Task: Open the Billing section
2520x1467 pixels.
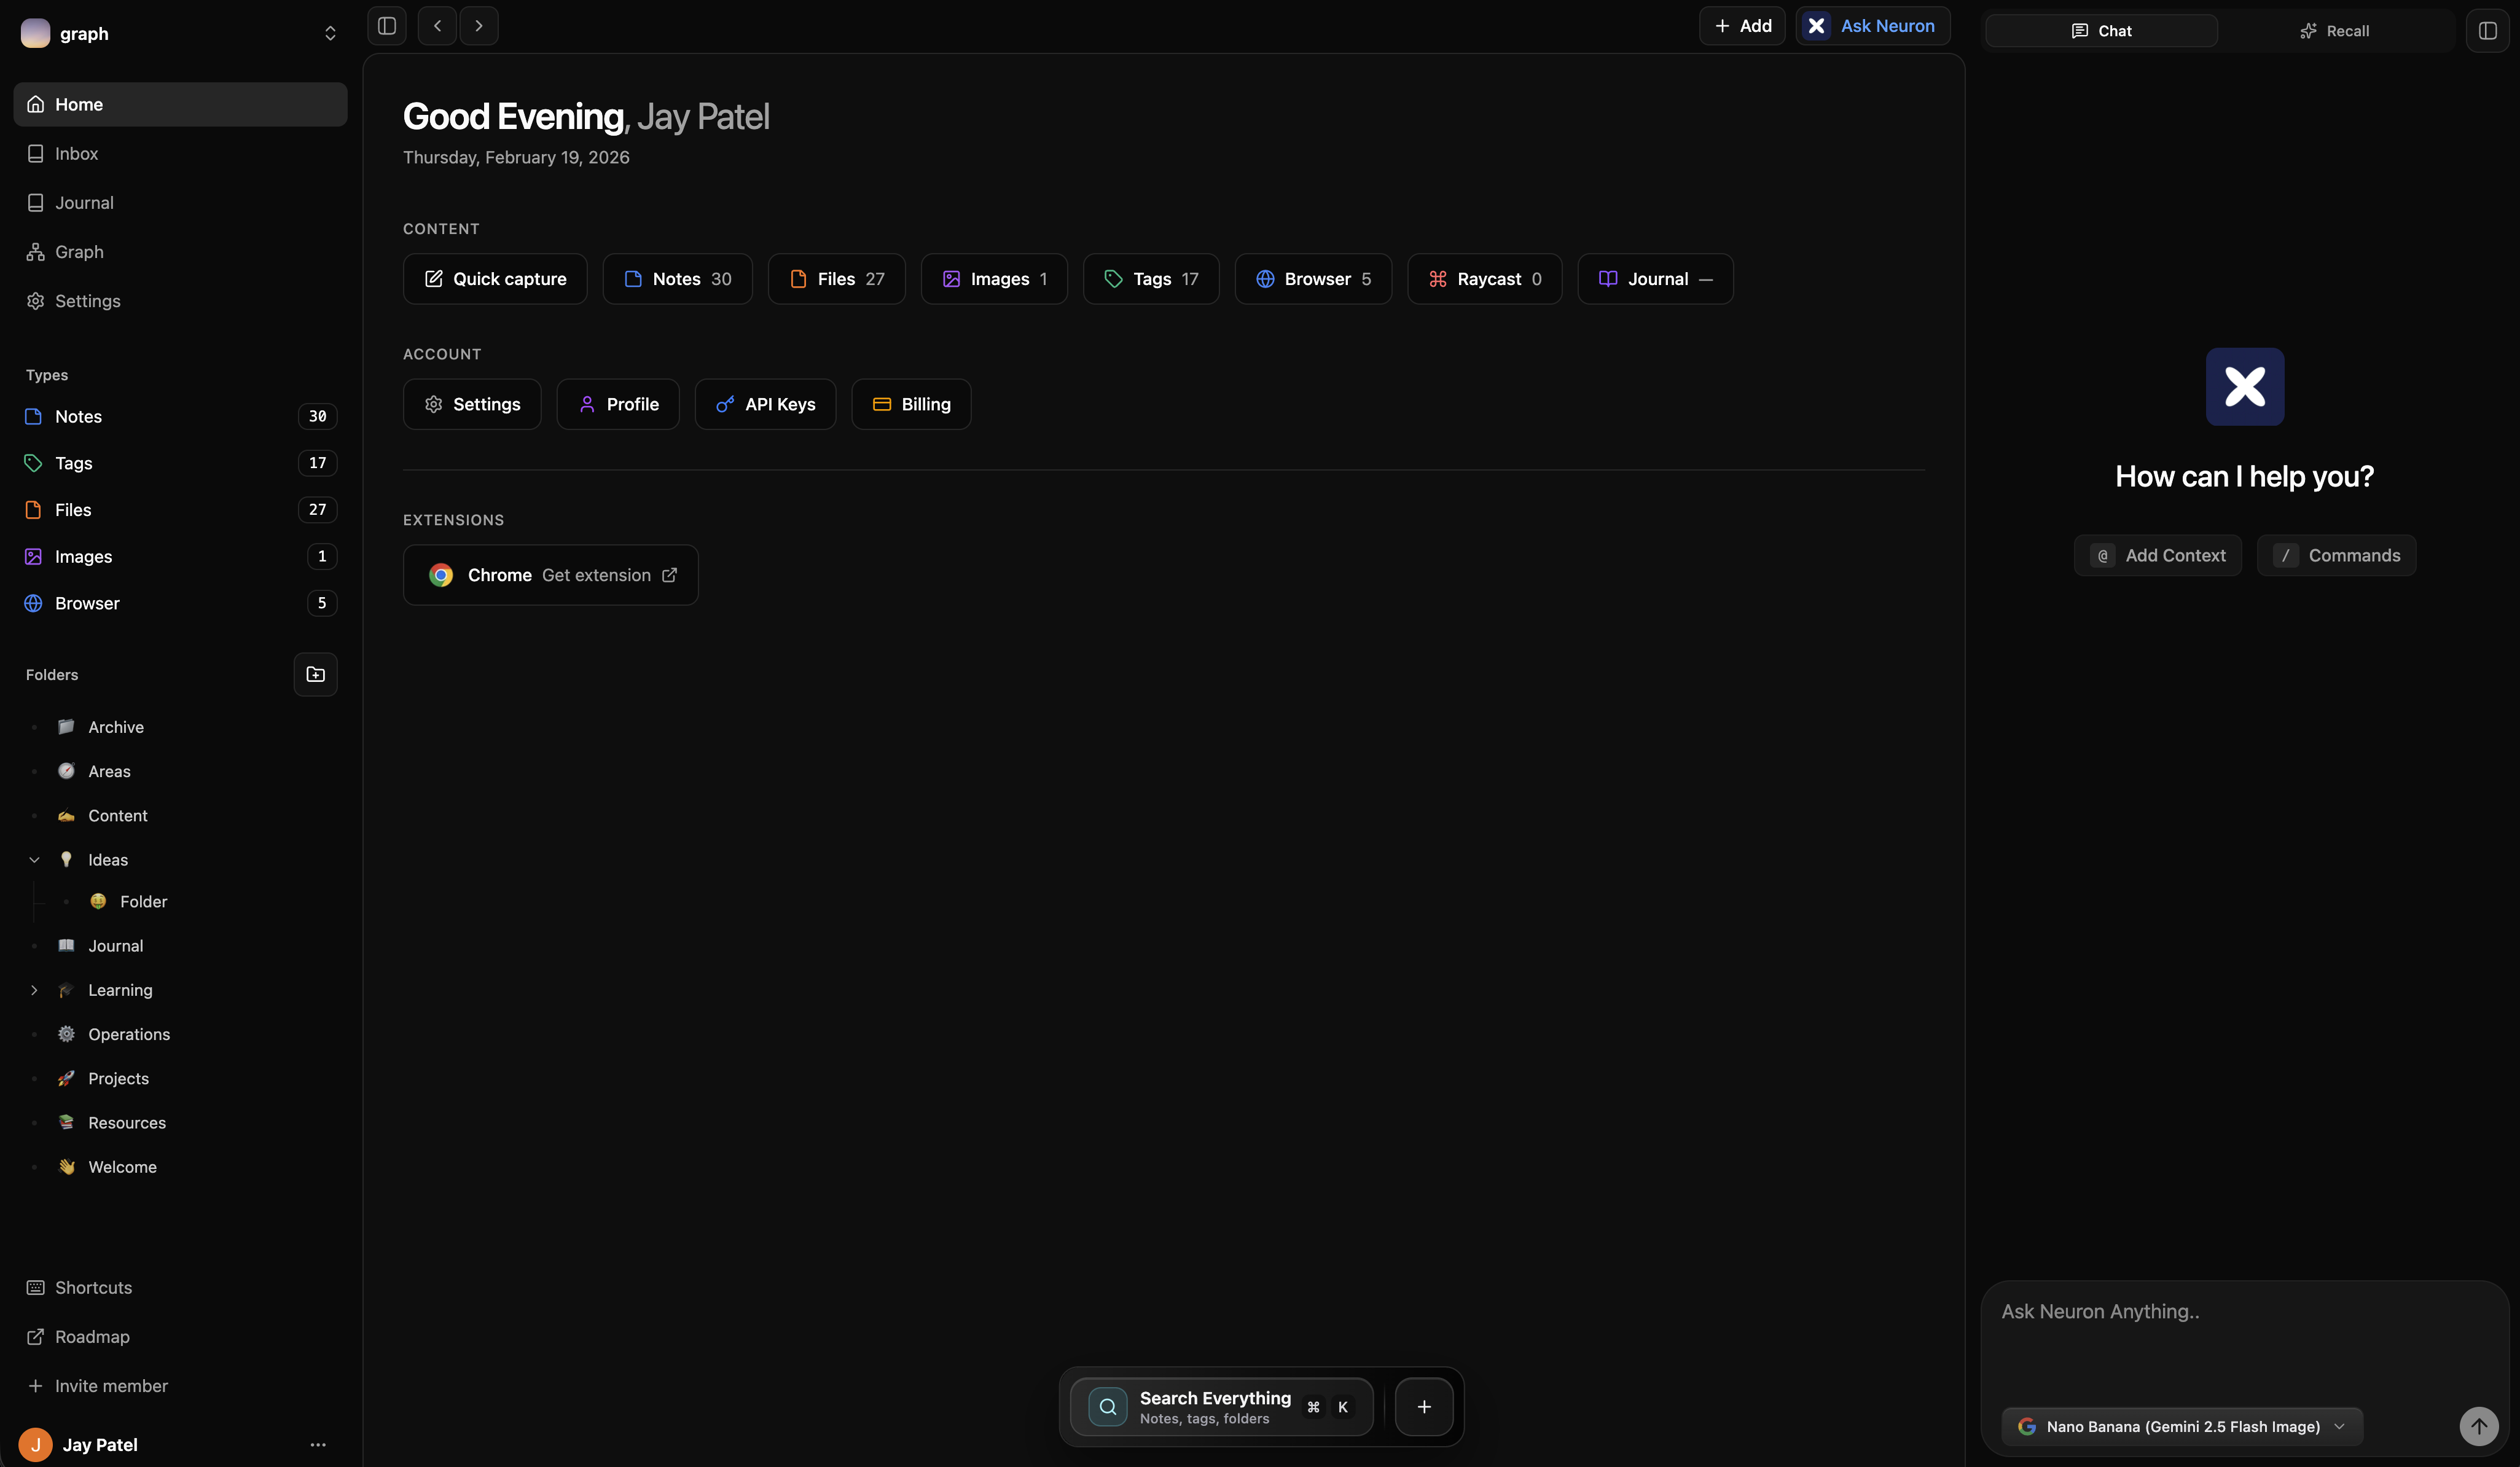Action: coord(910,404)
